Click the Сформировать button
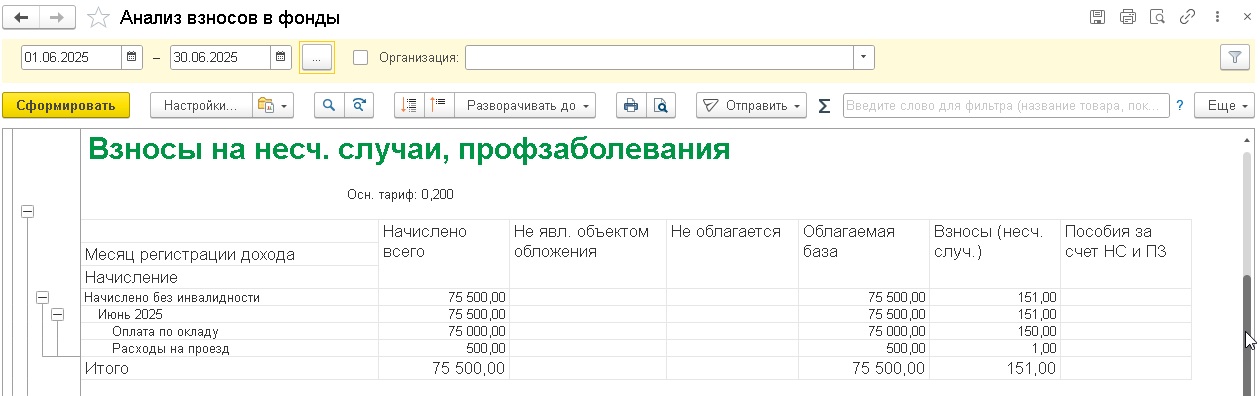1260x396 pixels. (66, 105)
